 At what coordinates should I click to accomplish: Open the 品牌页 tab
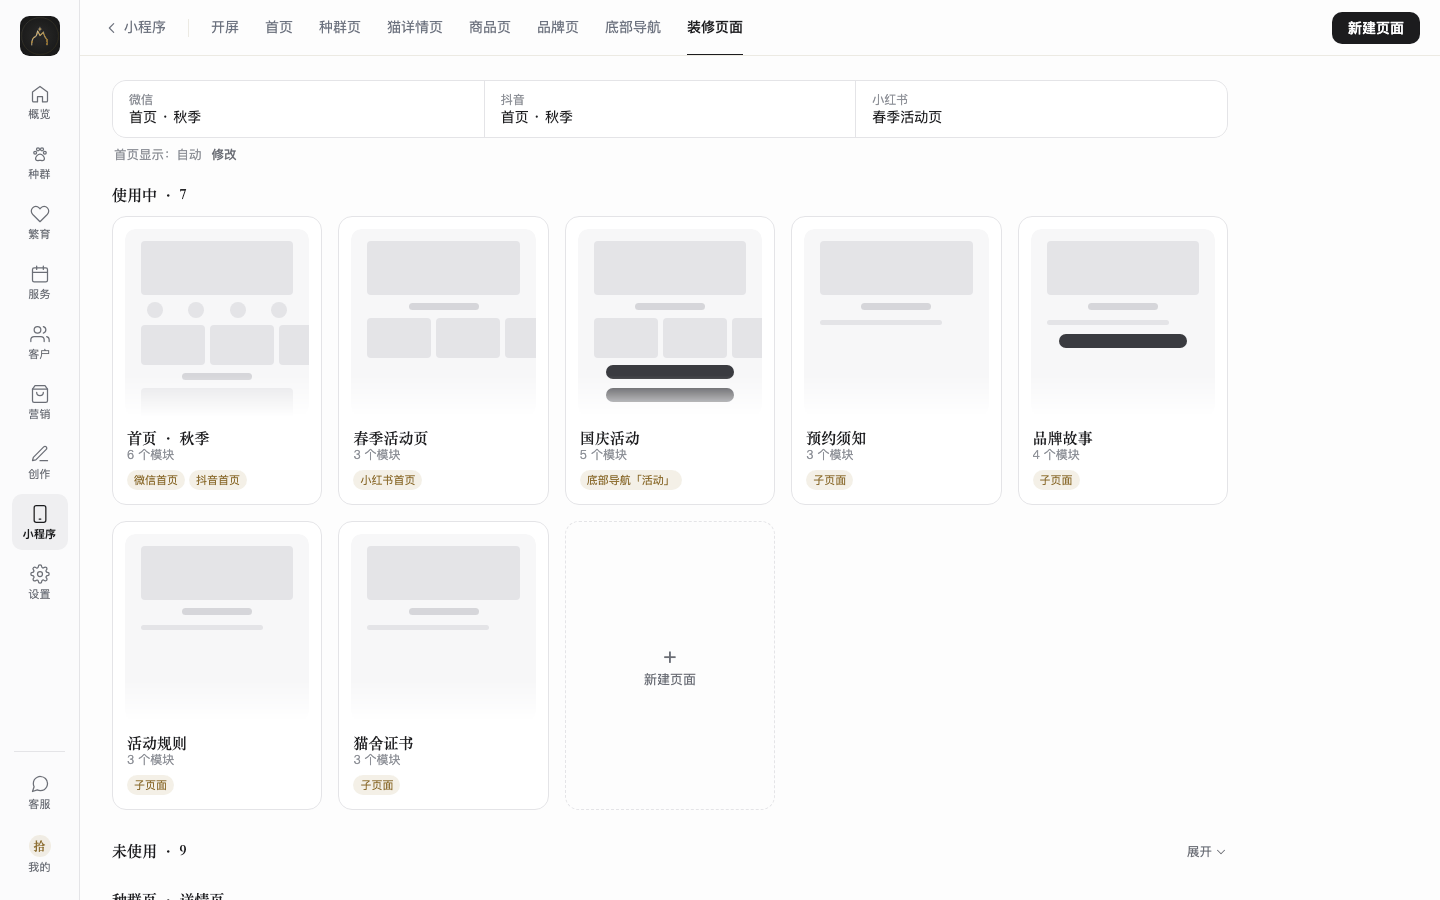(558, 28)
